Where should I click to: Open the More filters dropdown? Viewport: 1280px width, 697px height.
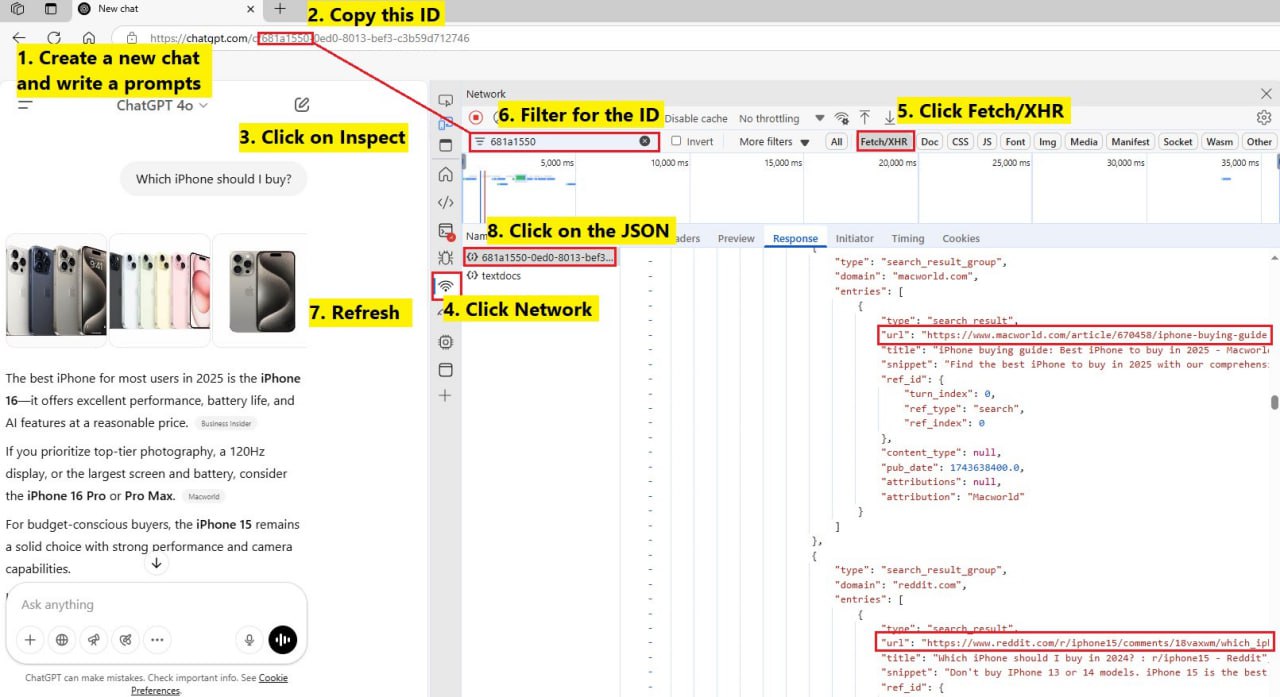774,142
